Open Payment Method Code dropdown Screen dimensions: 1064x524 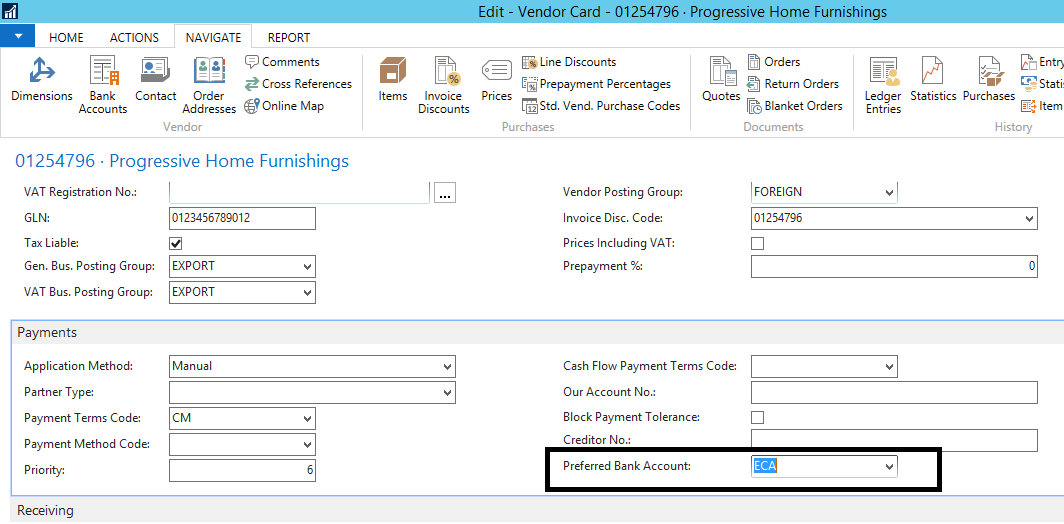pyautogui.click(x=308, y=445)
